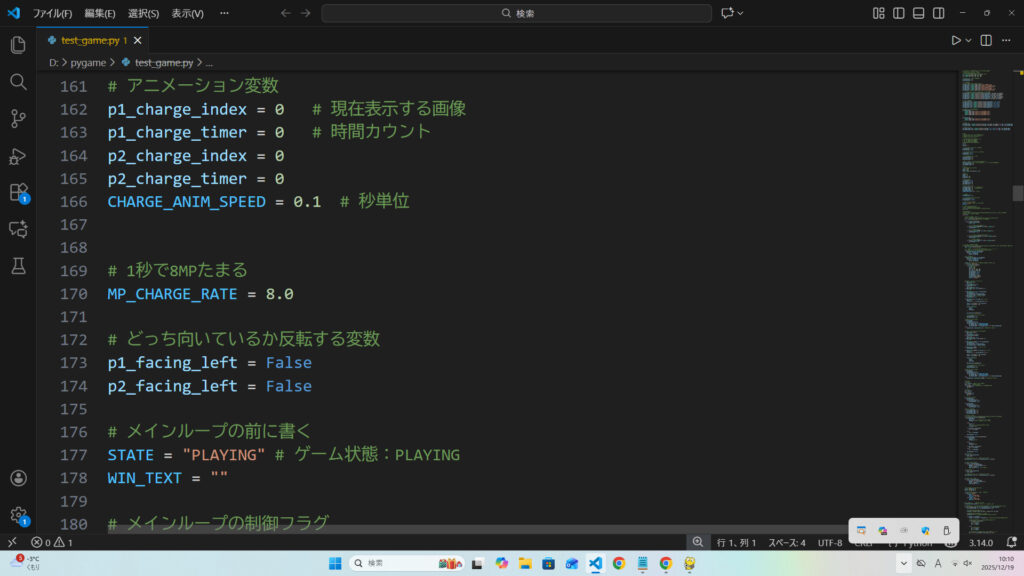Click the command center 検索 search box
The height and width of the screenshot is (576, 1024).
coord(516,13)
